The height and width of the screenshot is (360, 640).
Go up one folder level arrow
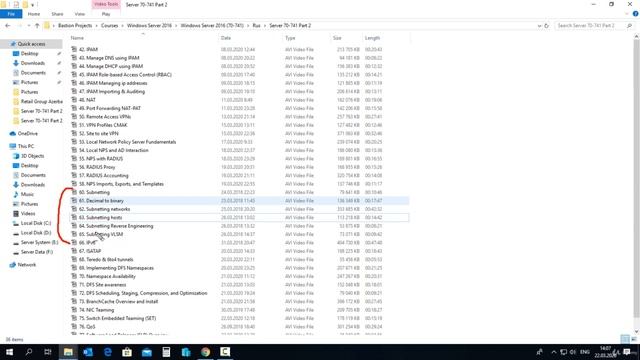[37, 25]
